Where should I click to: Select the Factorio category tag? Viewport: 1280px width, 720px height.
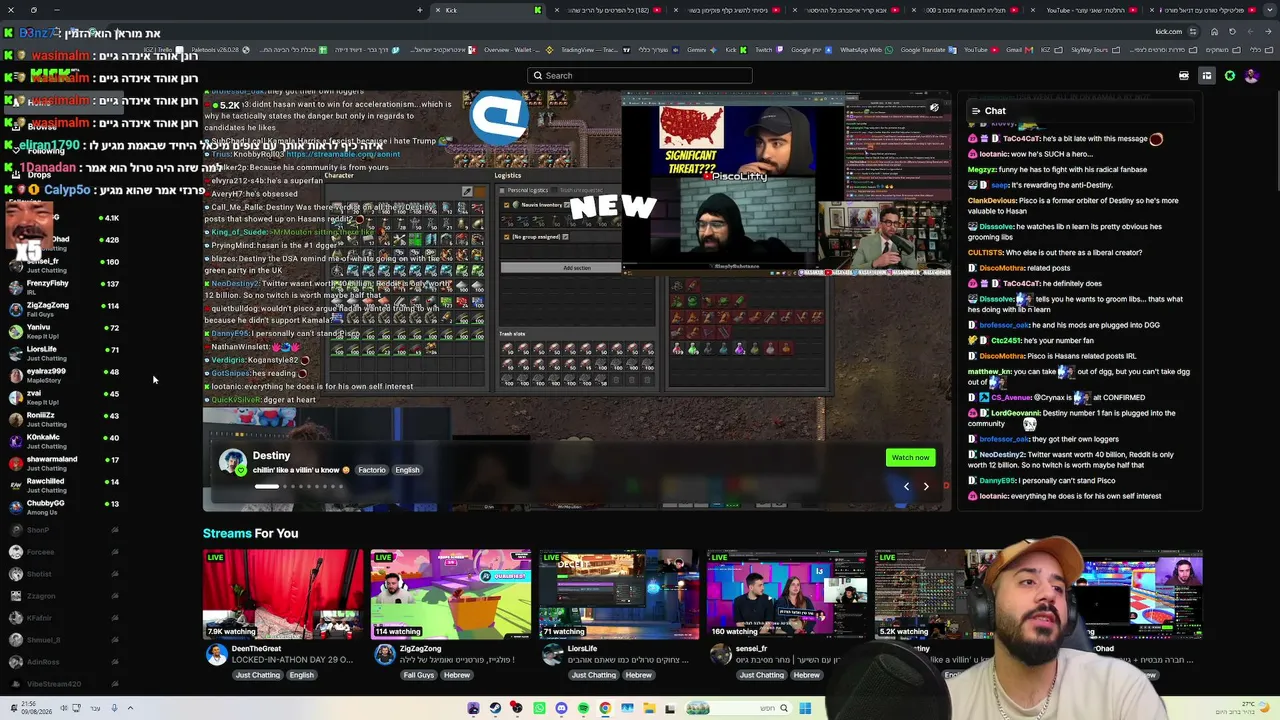click(372, 470)
